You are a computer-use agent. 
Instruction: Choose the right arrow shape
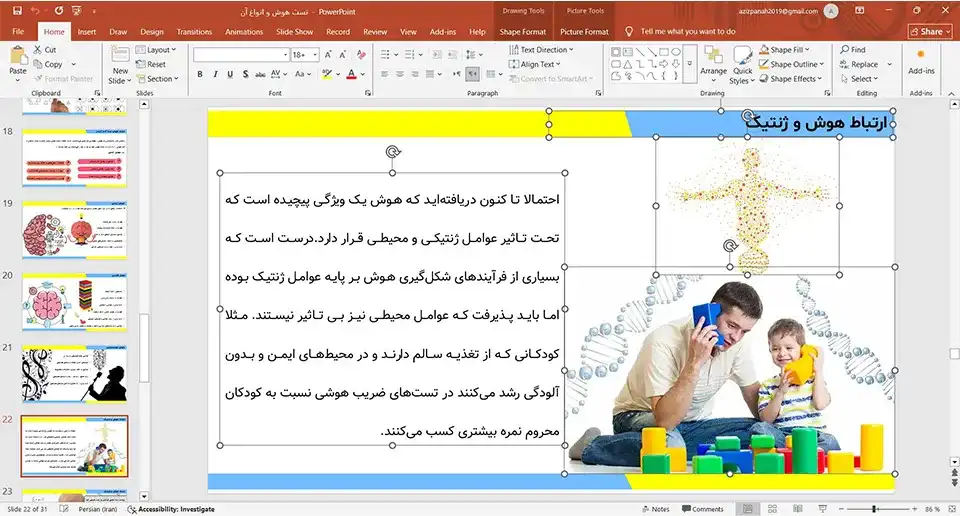point(664,64)
